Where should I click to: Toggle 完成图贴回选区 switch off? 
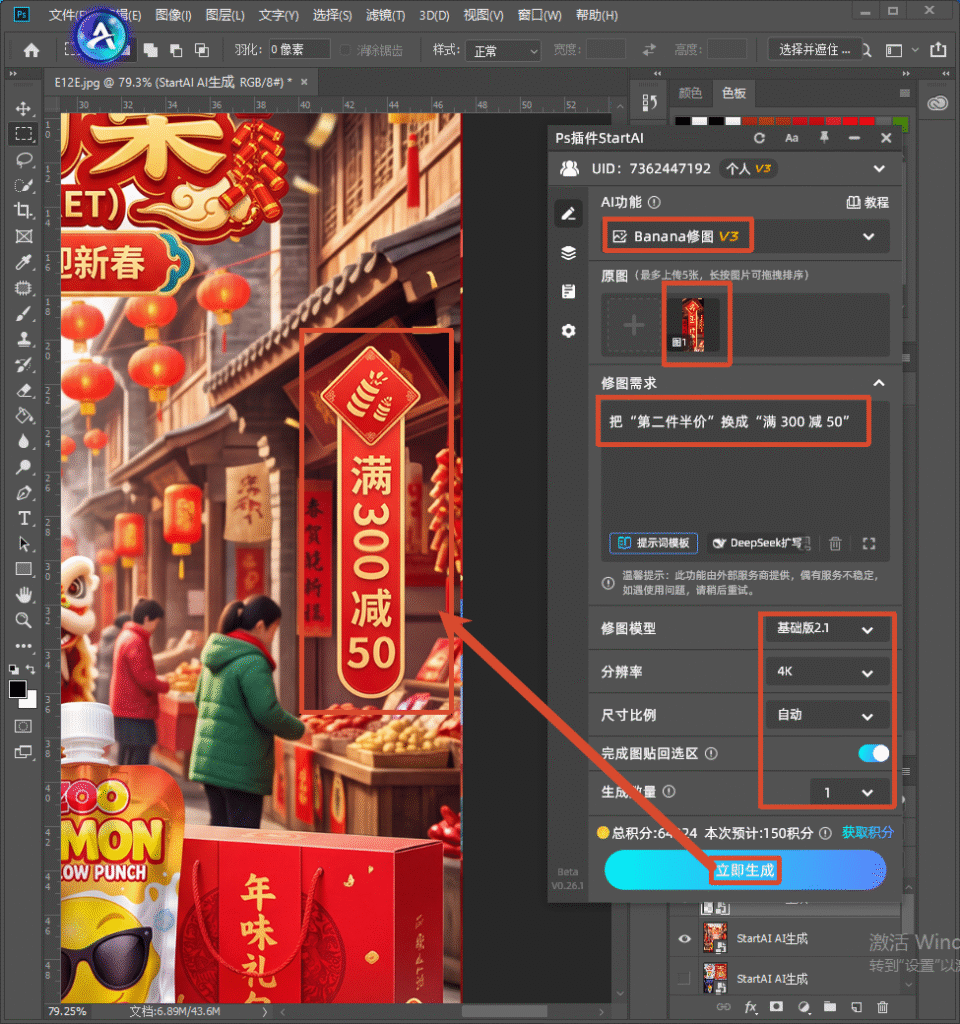coord(873,753)
